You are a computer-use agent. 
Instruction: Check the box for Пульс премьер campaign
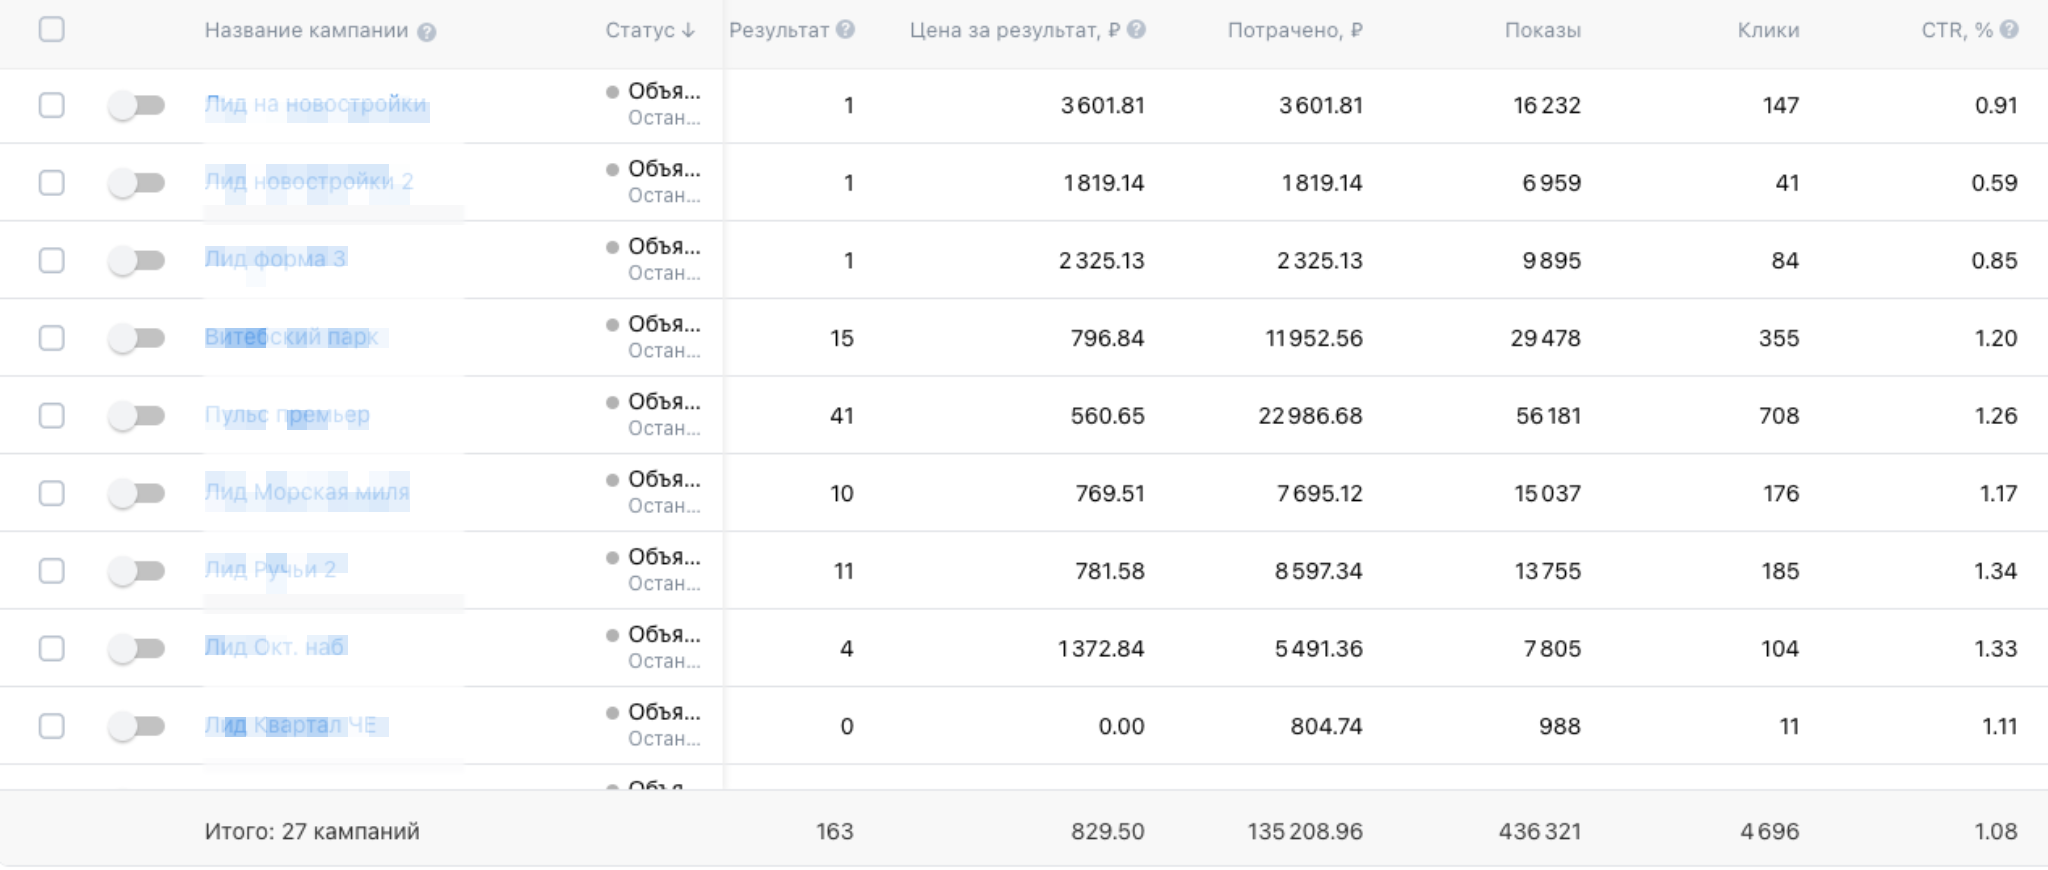[52, 415]
